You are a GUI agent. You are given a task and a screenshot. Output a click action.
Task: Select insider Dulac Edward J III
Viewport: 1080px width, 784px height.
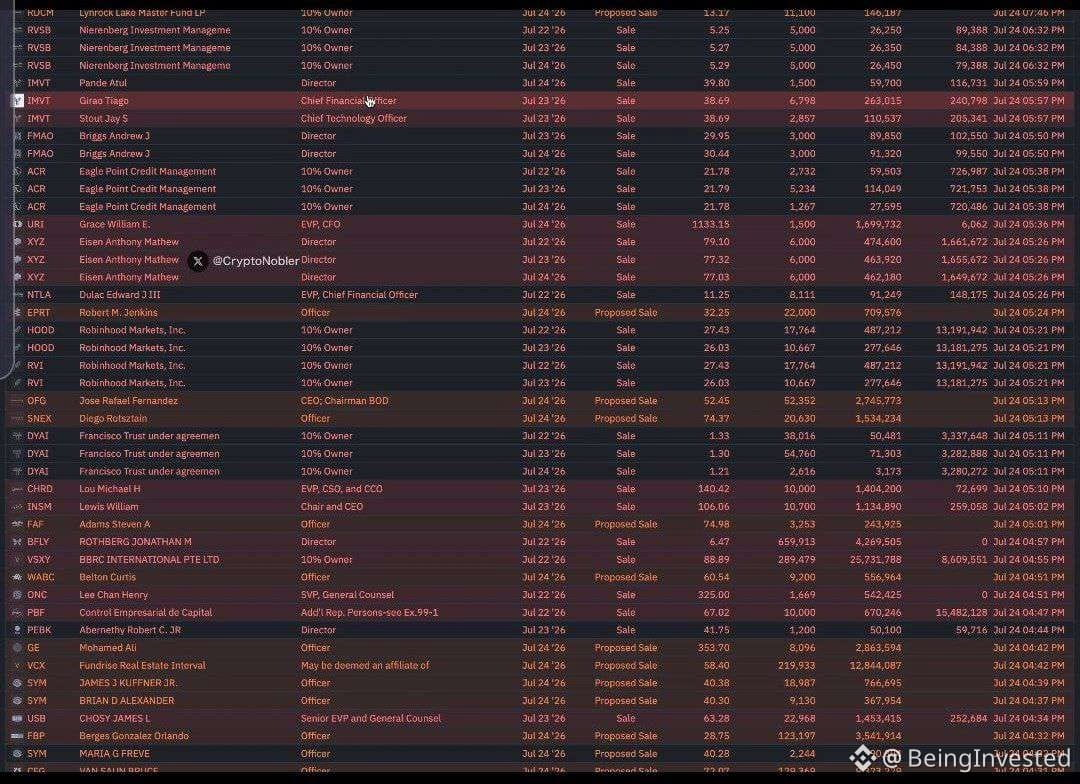120,295
